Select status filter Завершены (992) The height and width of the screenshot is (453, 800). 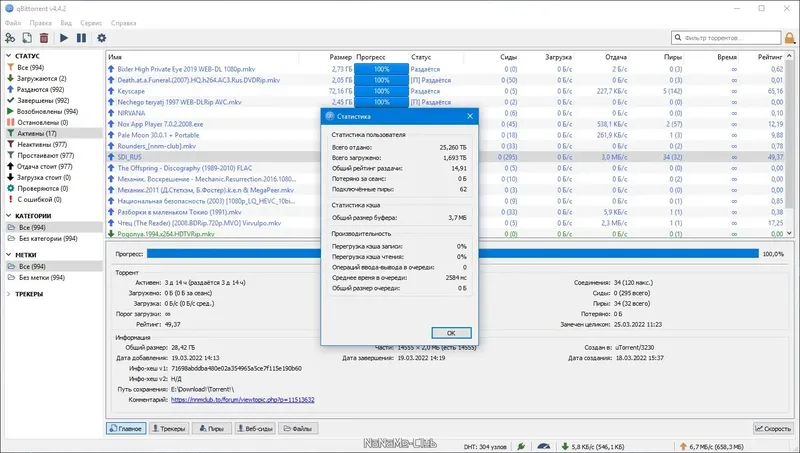(43, 100)
